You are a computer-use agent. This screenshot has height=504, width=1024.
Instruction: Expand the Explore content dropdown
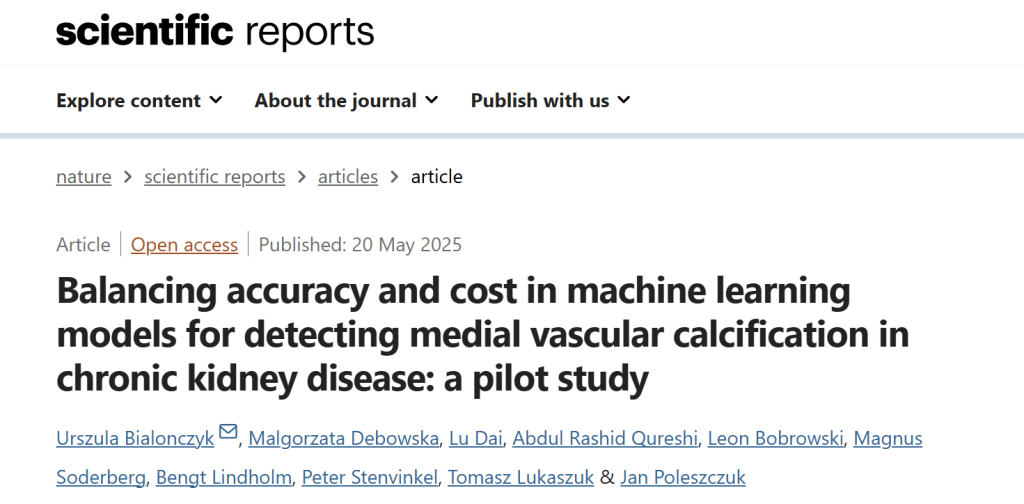coord(139,101)
